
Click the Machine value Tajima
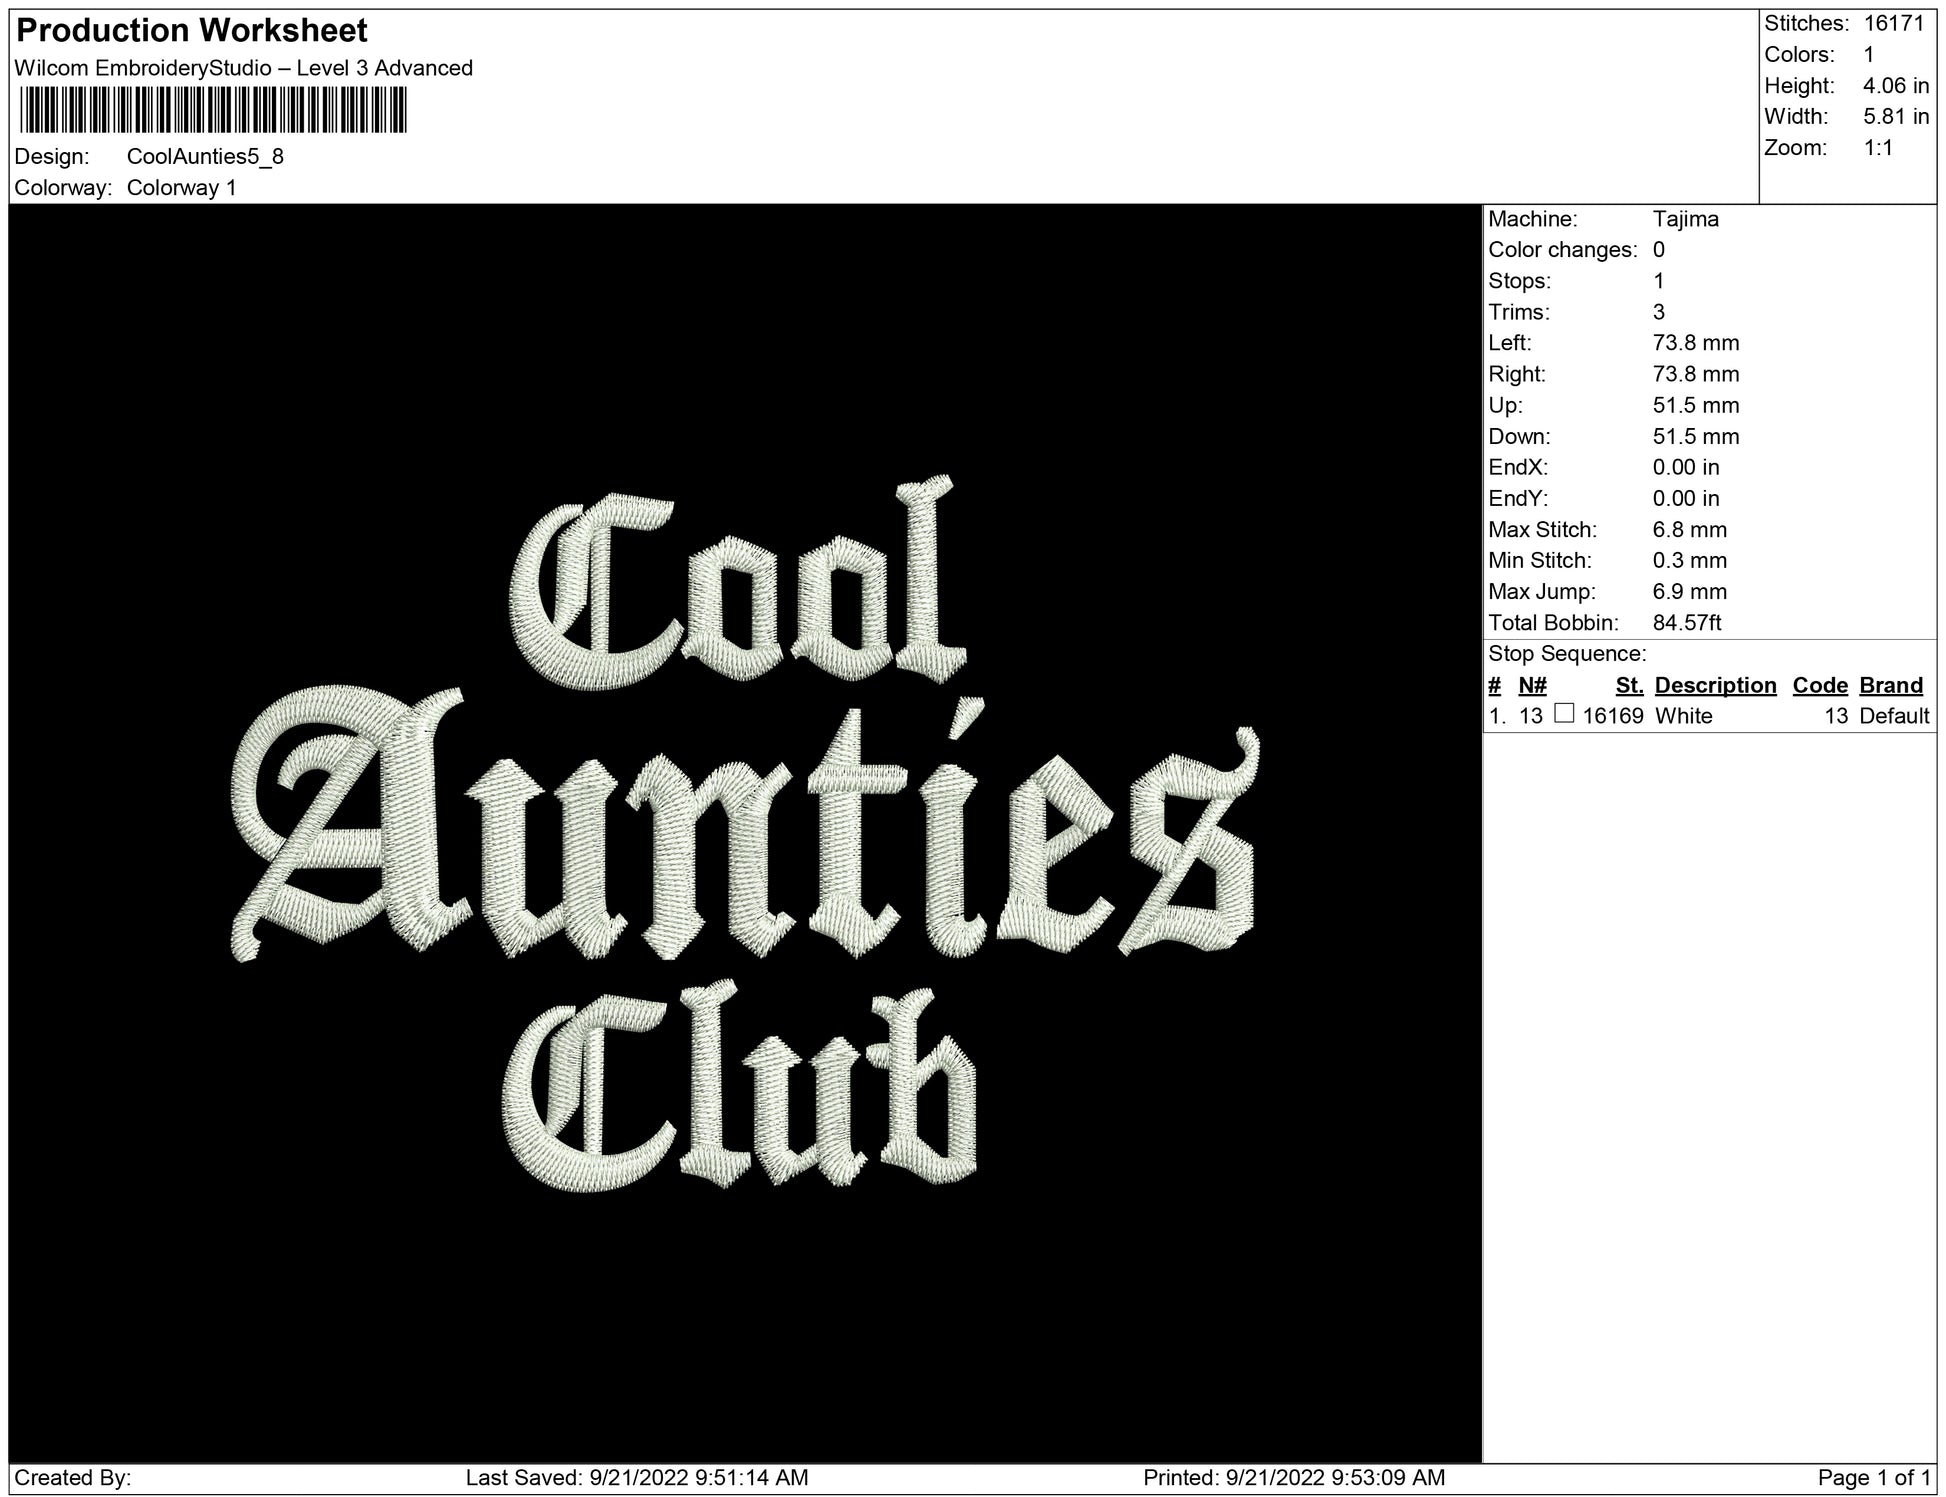1685,219
